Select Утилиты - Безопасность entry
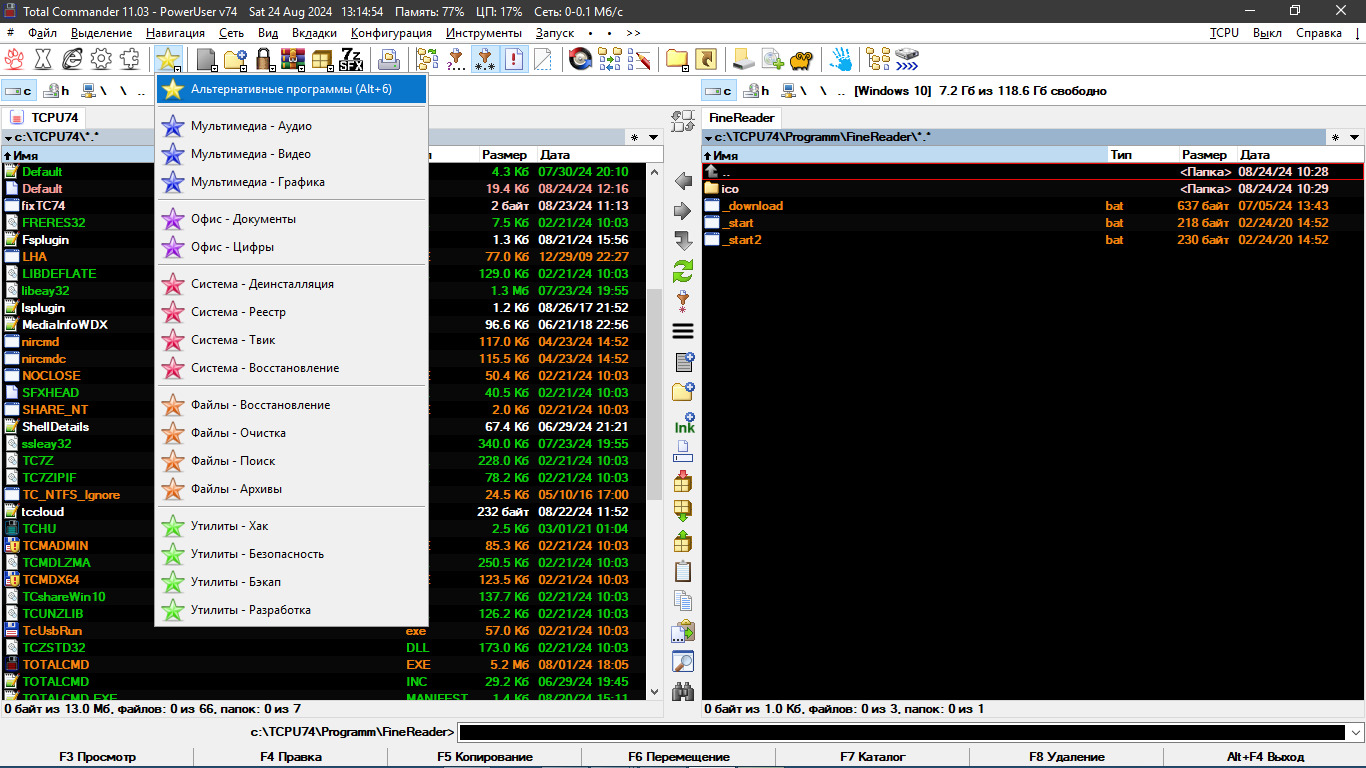Image resolution: width=1366 pixels, height=768 pixels. pyautogui.click(x=291, y=554)
